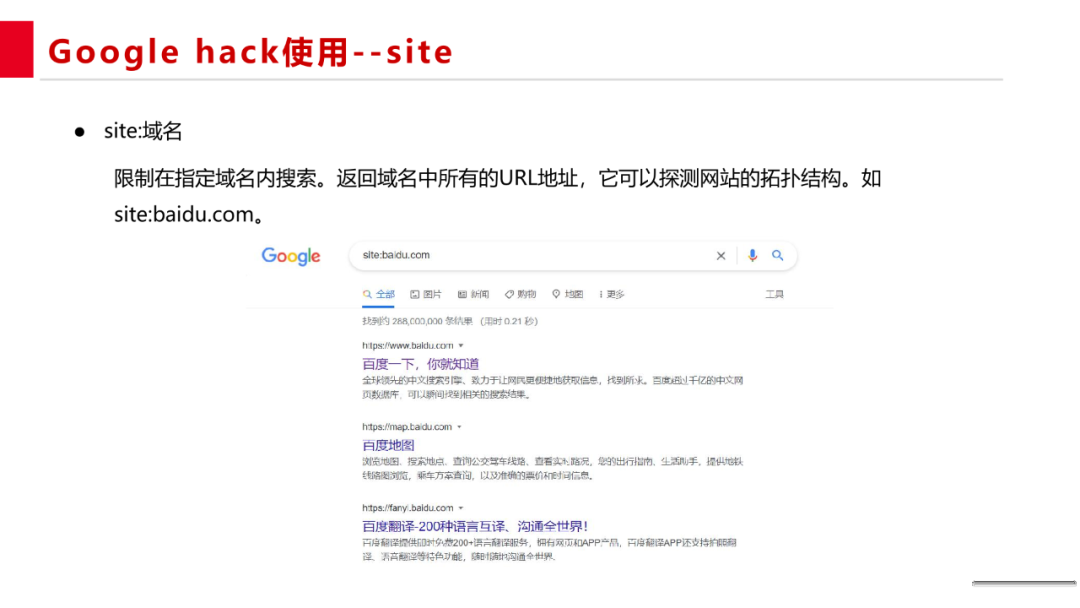1080x608 pixels.
Task: Switch to the 图片 tab
Action: tap(426, 294)
